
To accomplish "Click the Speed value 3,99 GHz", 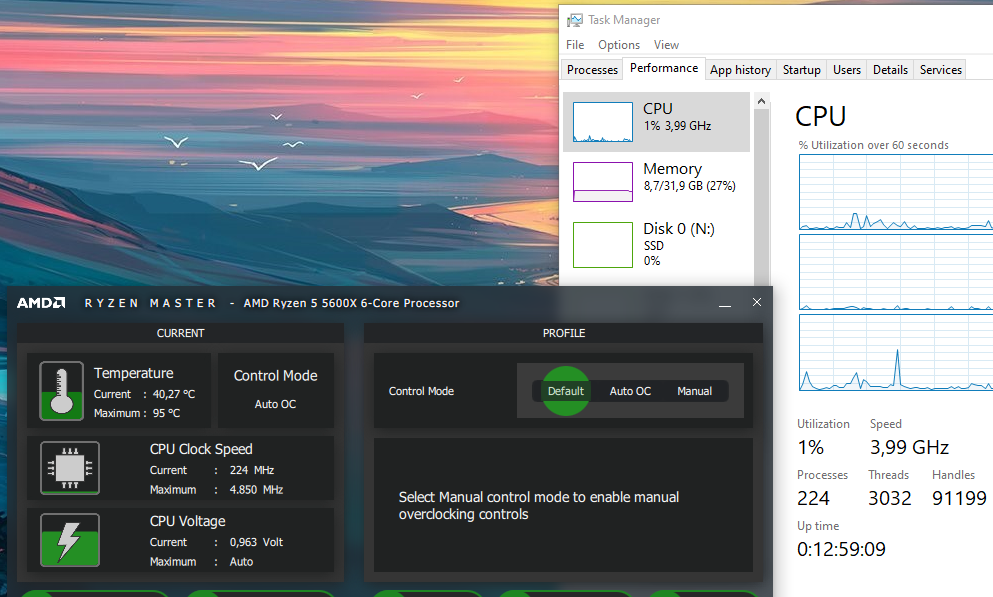I will (909, 448).
